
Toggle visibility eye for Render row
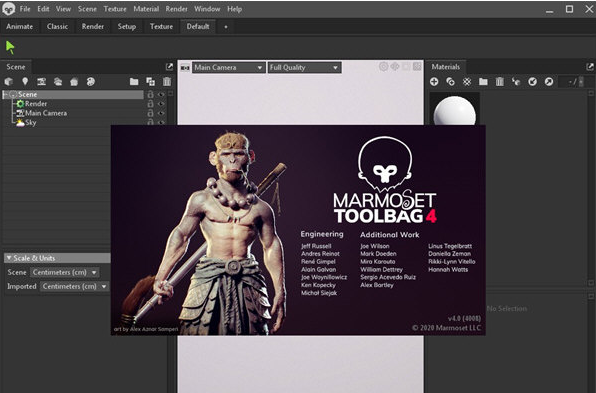pos(161,103)
